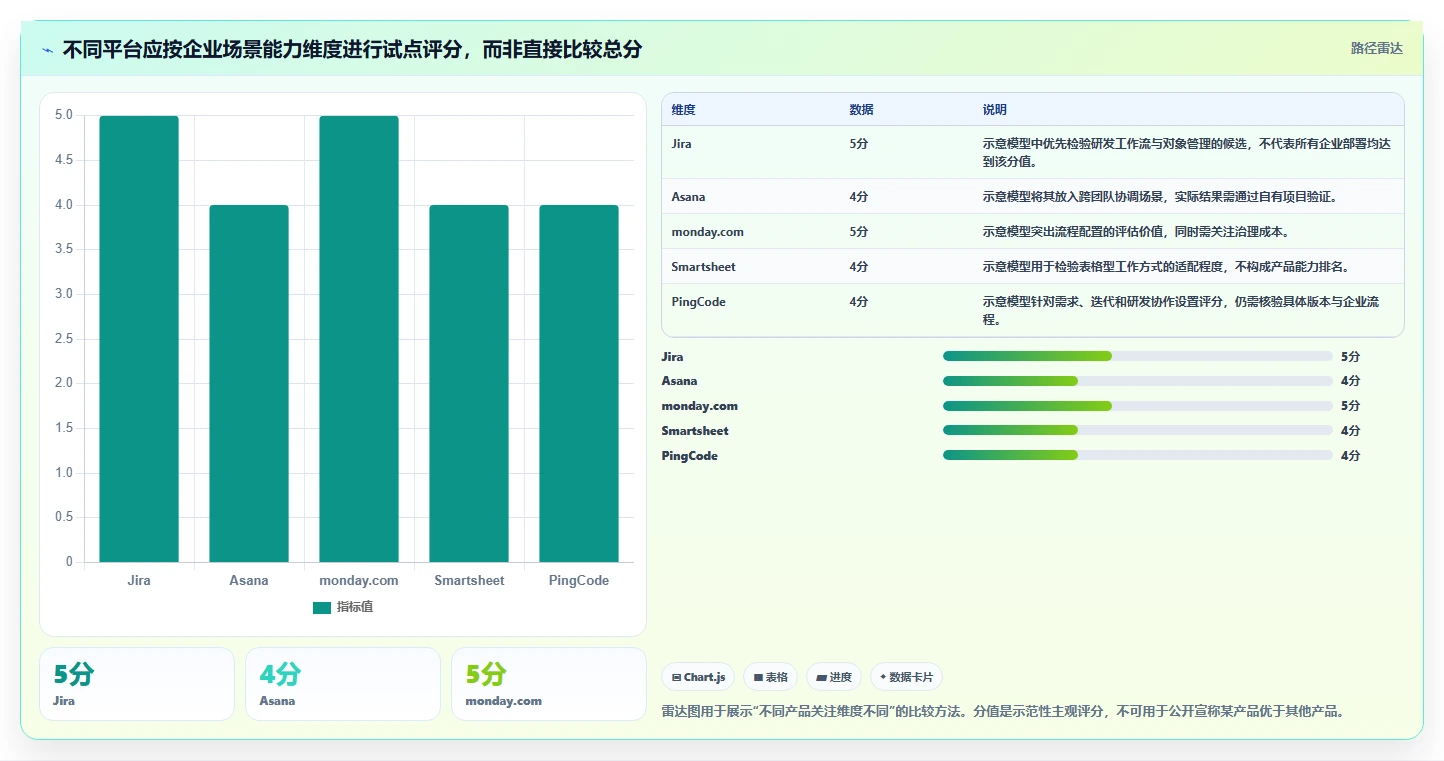Viewport: 1444px width, 761px height.
Task: Click the PingCode label beside its progress bar
Action: (690, 456)
